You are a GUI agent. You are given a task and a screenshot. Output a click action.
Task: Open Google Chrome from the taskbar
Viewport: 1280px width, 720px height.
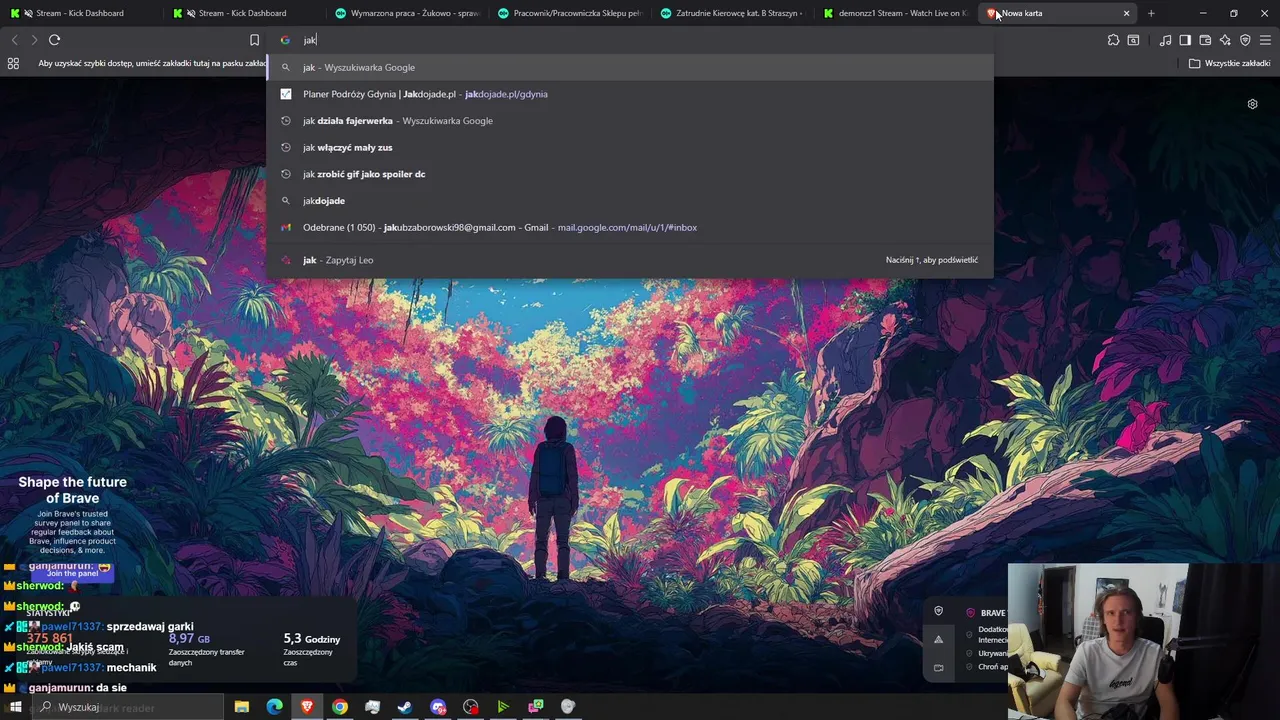point(340,707)
